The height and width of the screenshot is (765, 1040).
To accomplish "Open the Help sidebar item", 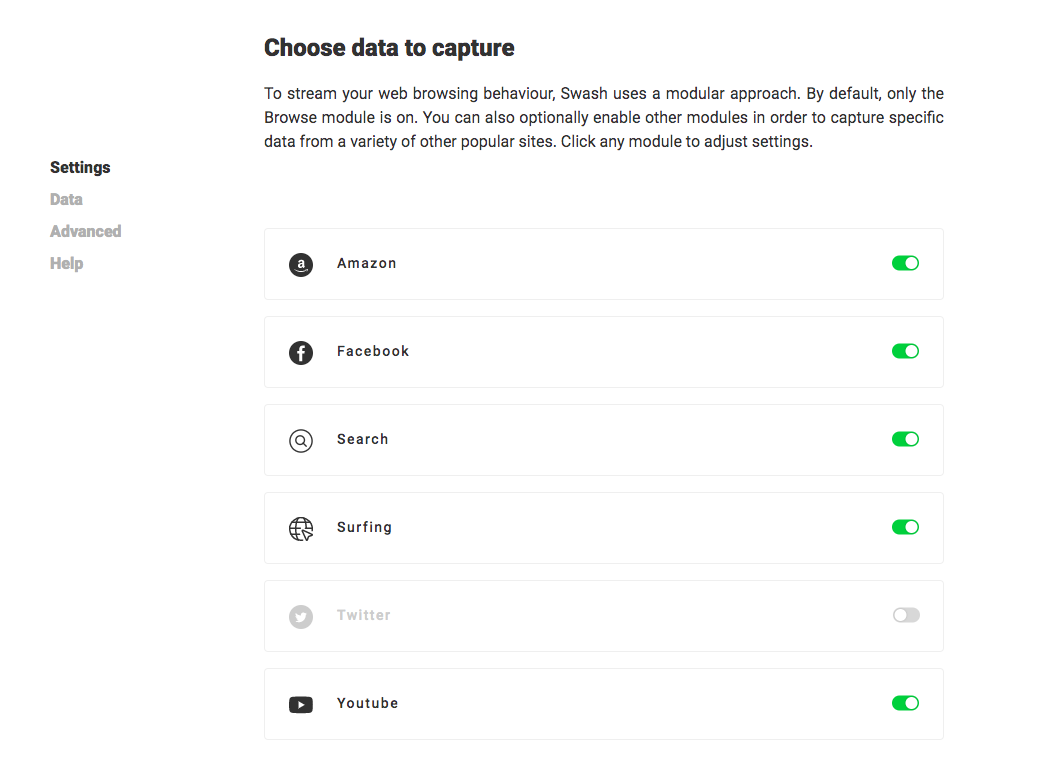I will tap(66, 263).
